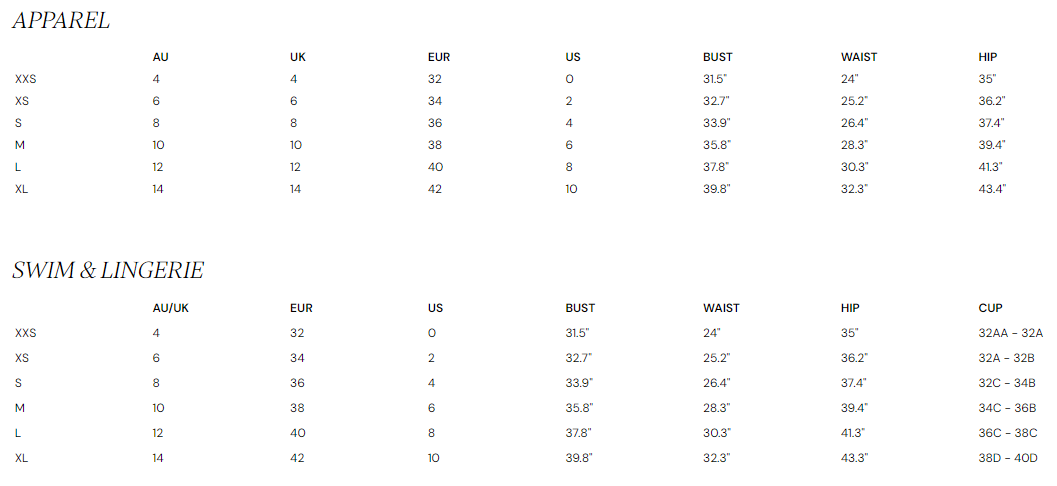Click the 32AA - 32A cup size
Image resolution: width=1057 pixels, height=486 pixels.
coord(1010,333)
